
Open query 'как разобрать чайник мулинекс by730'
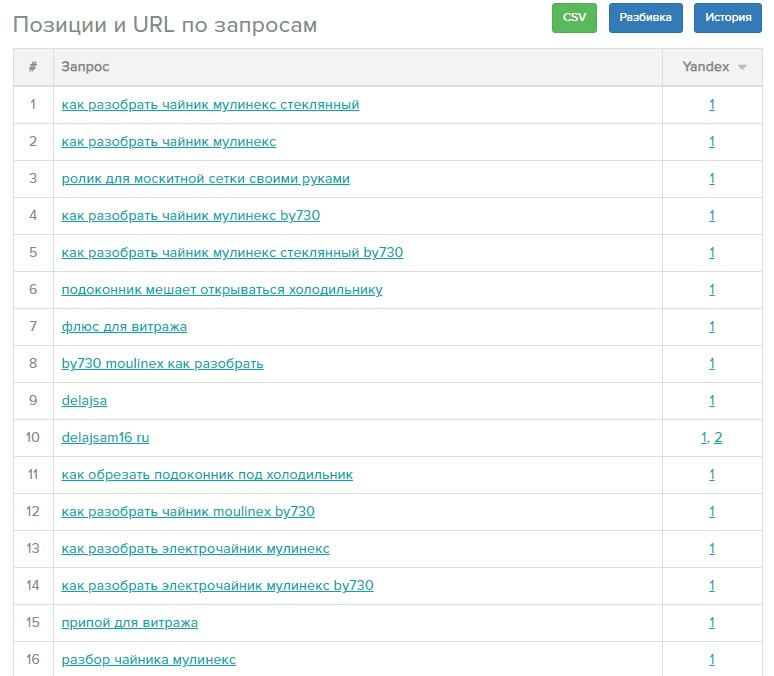coord(191,216)
